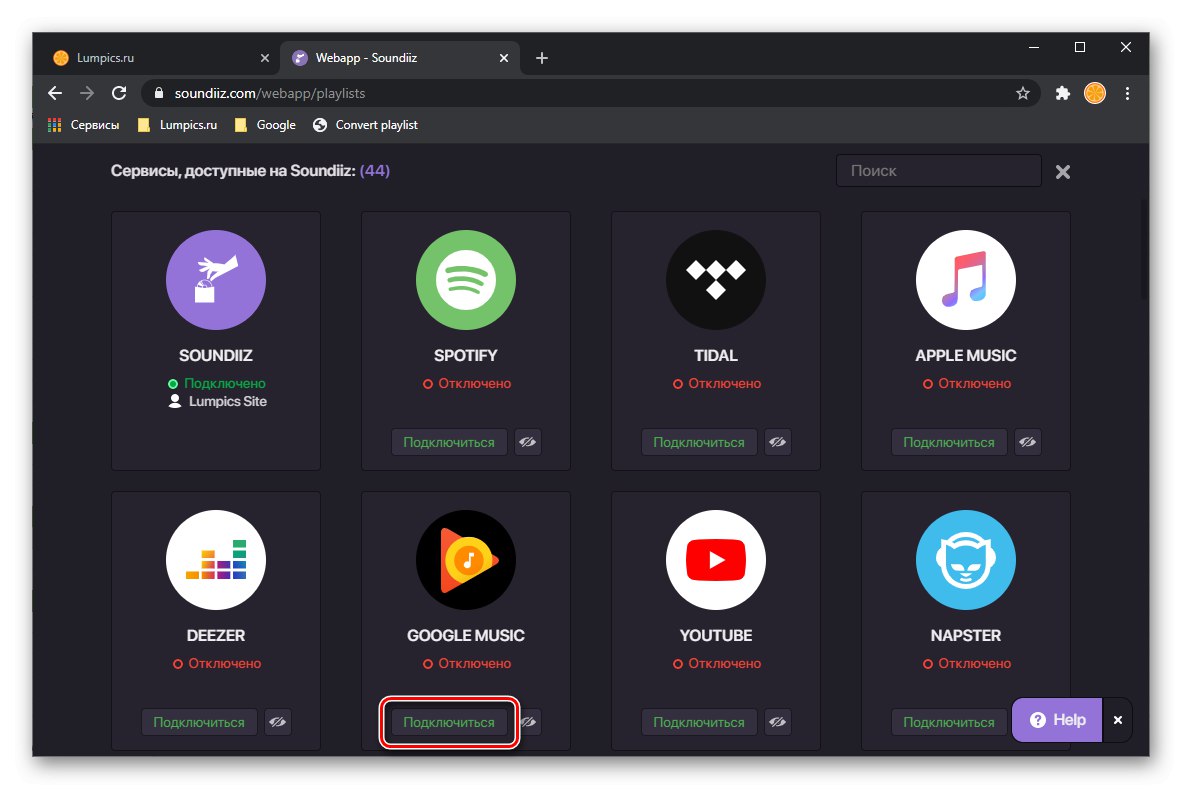Click the Отключено status under Spotify
Viewport: 1182px width, 789px height.
click(x=474, y=383)
